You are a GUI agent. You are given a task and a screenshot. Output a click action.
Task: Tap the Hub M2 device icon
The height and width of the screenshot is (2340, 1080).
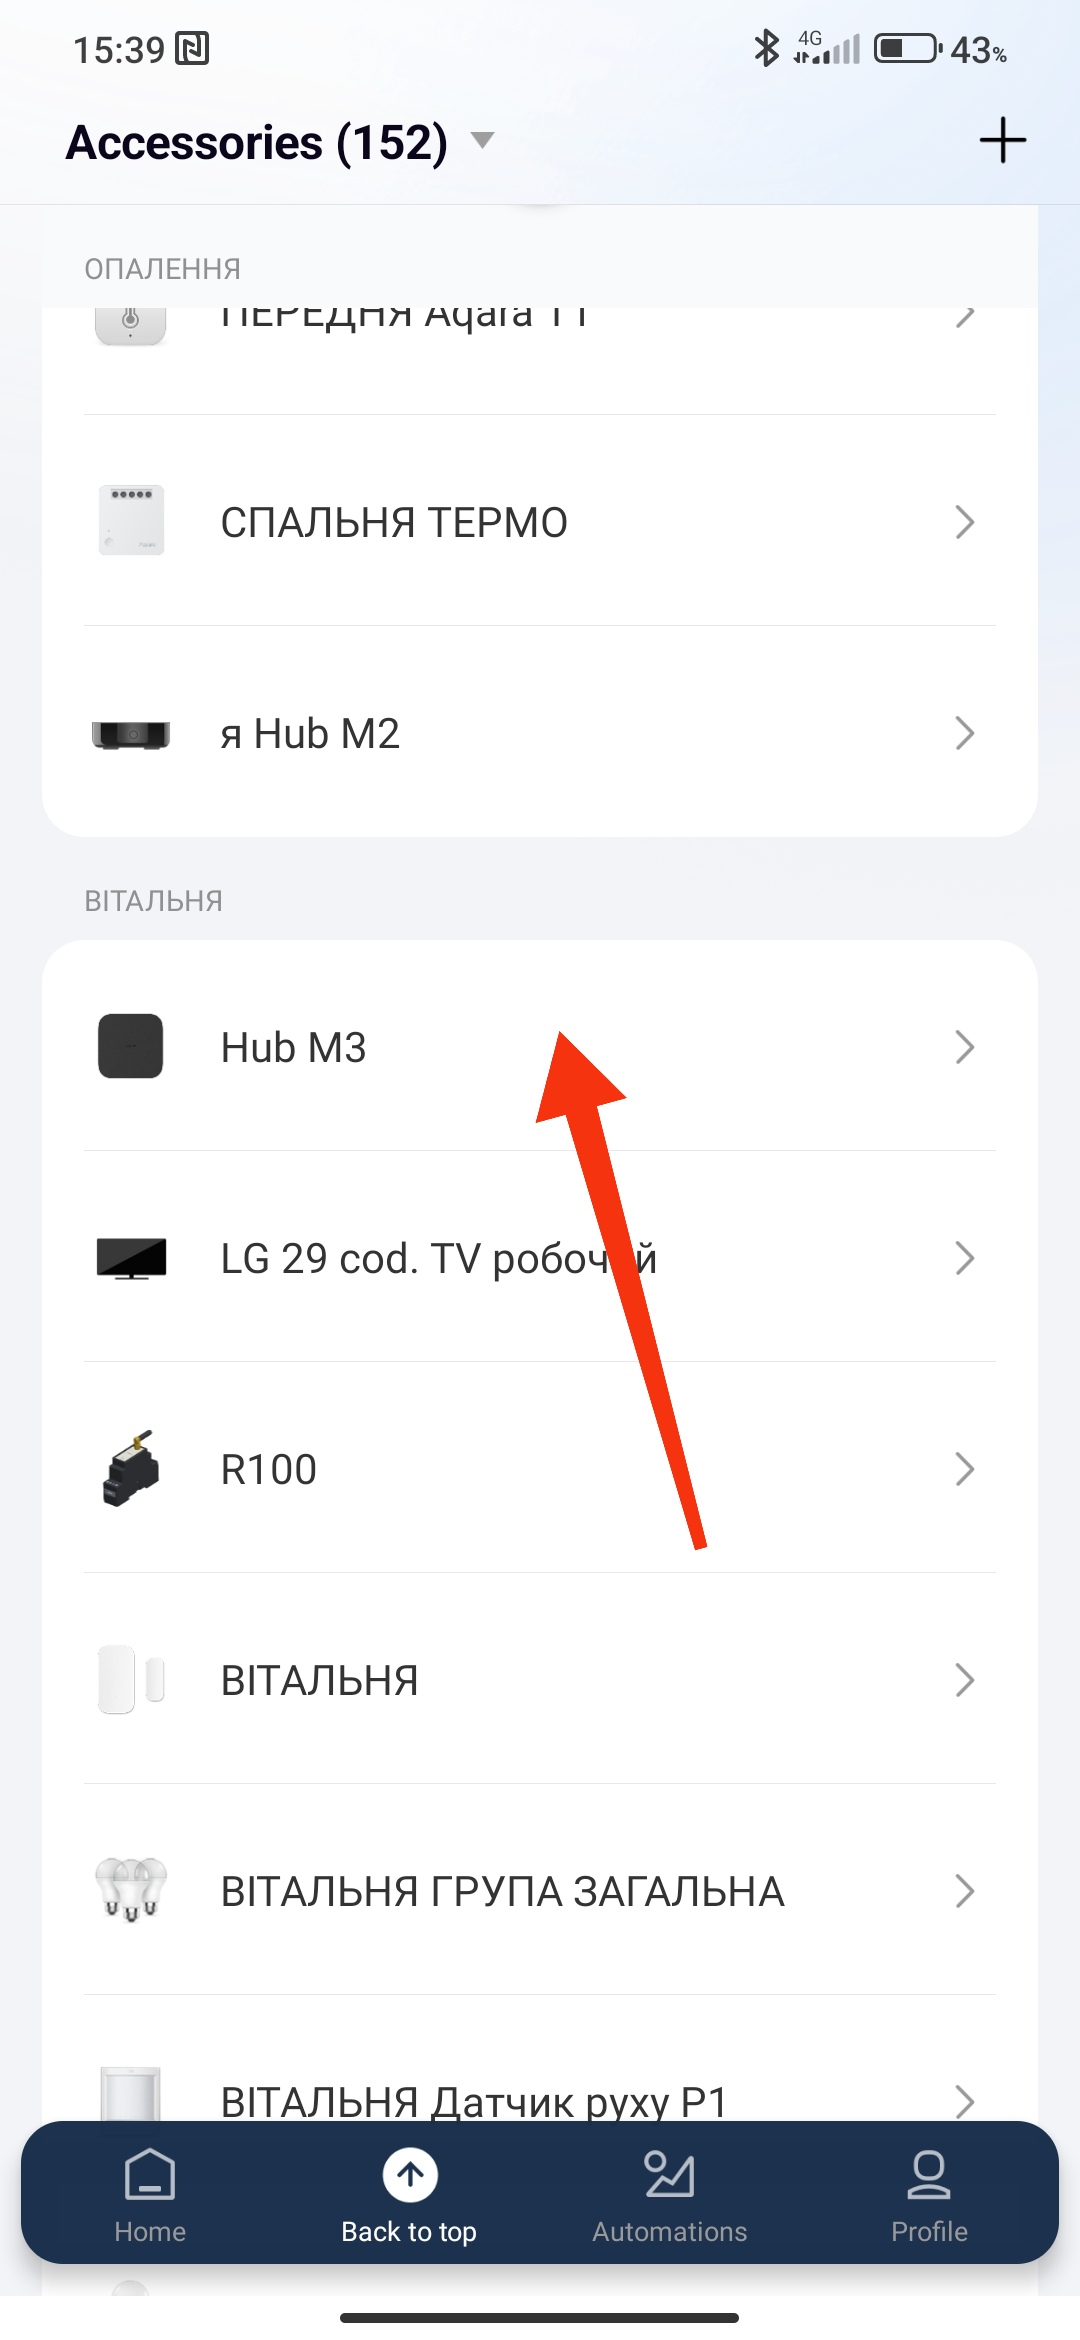131,734
